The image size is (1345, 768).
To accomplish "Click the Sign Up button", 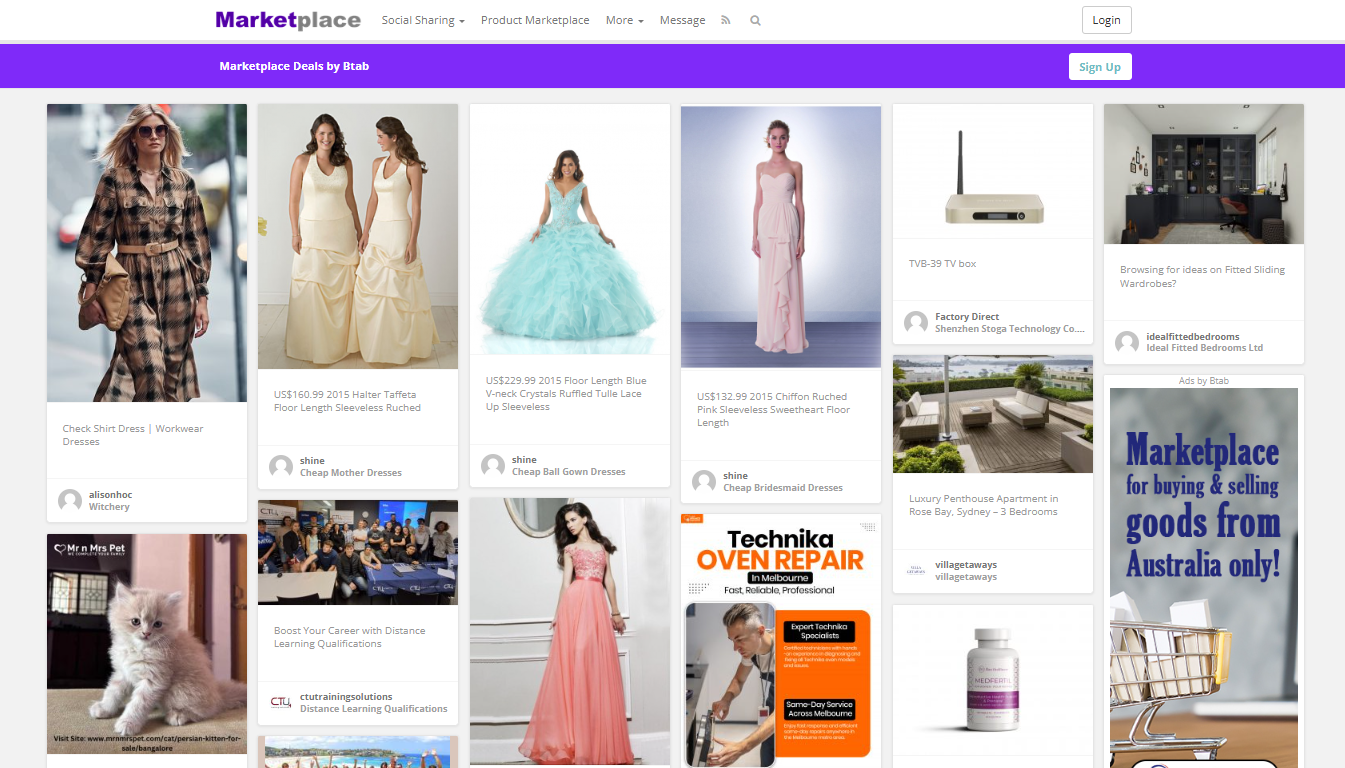I will (x=1100, y=67).
